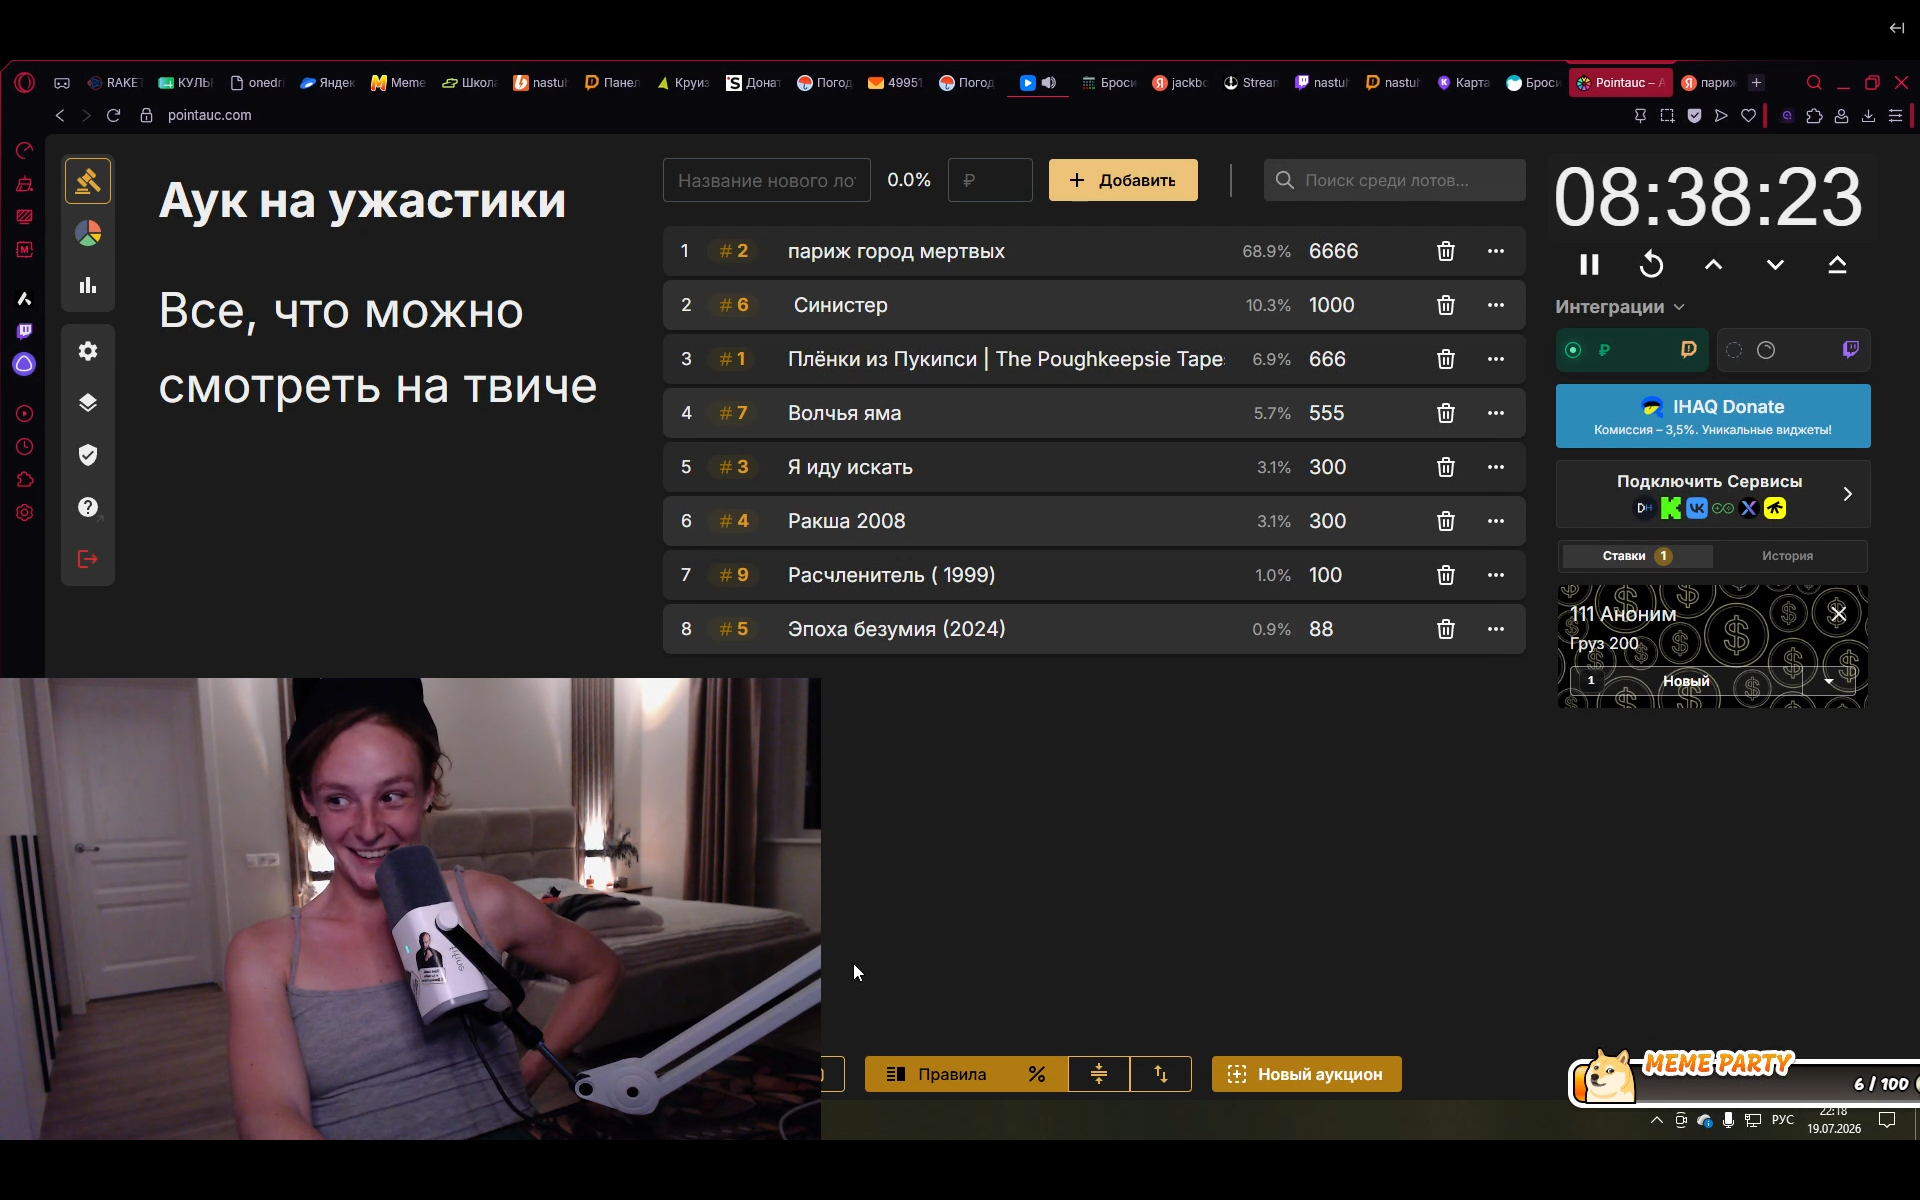Click the double-time up arrow with underline
This screenshot has width=1920, height=1200.
point(1837,265)
